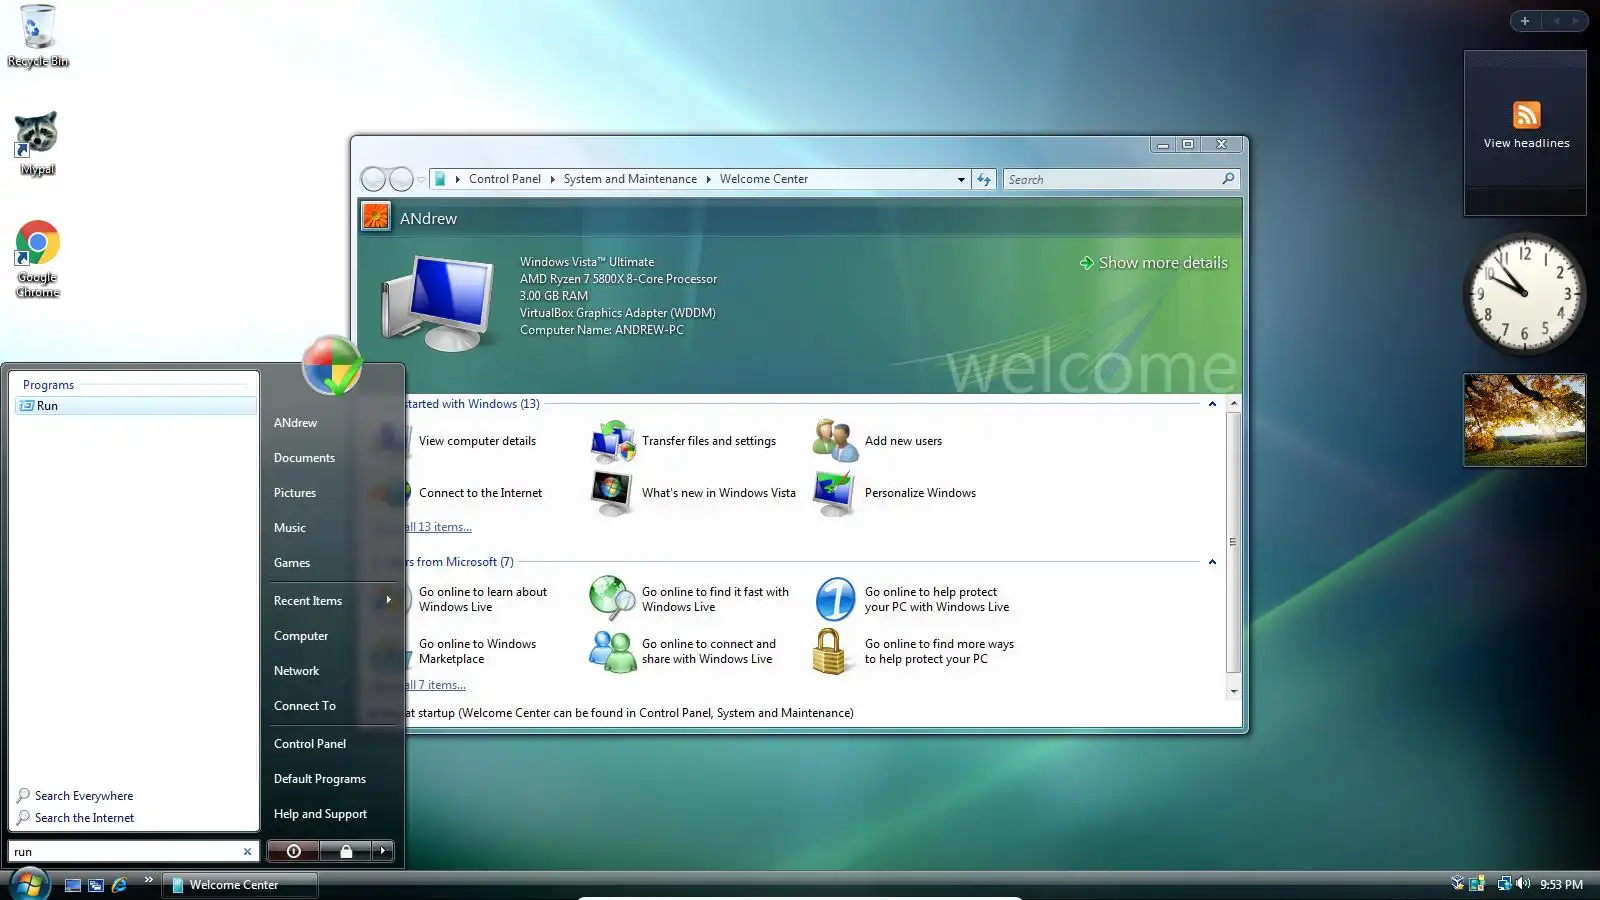Click Go online to Windows Marketplace

pos(477,651)
